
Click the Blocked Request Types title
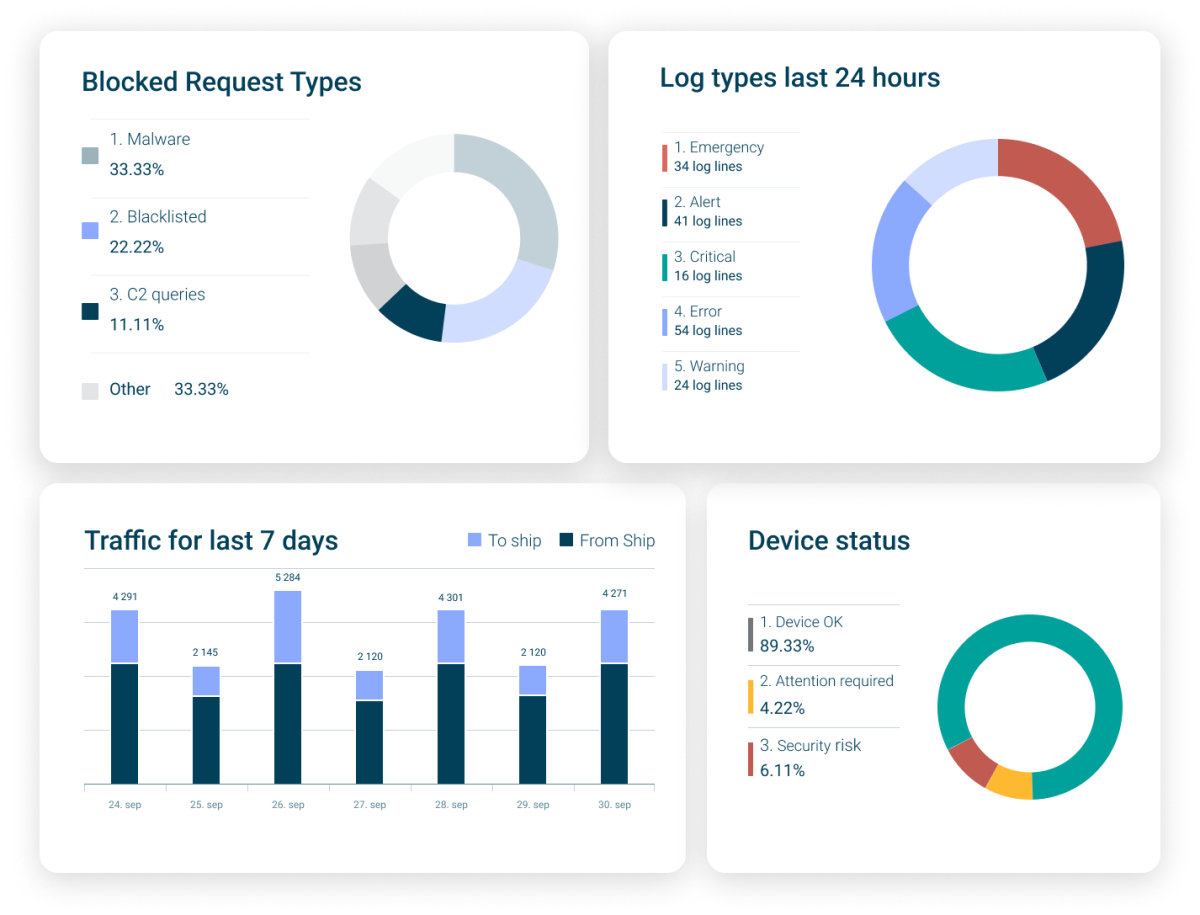pos(221,82)
